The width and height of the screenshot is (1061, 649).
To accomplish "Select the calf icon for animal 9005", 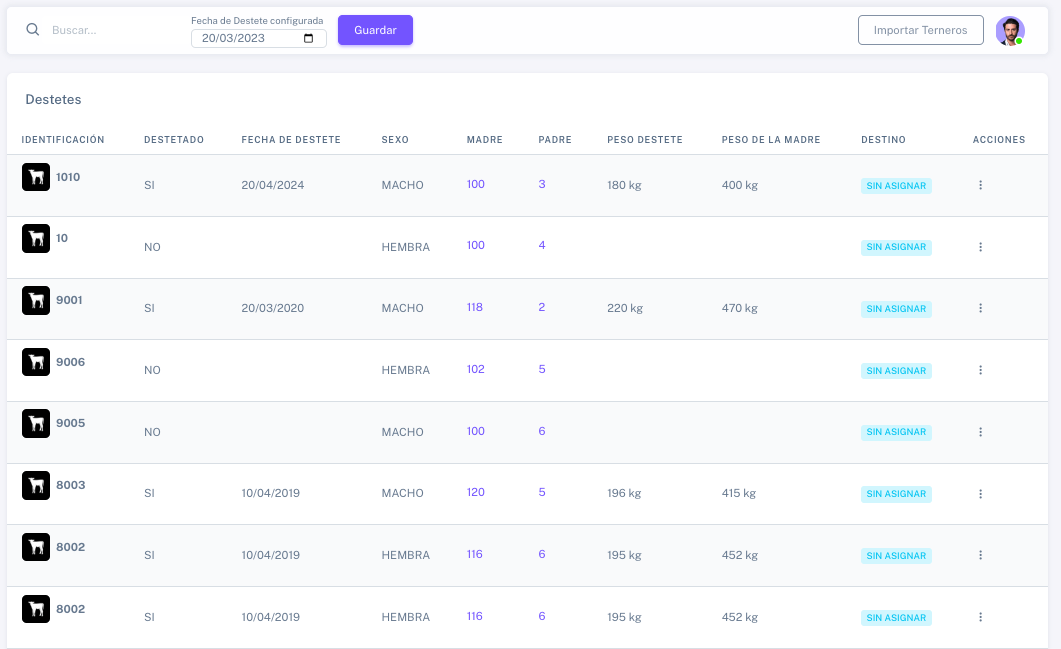I will [36, 424].
